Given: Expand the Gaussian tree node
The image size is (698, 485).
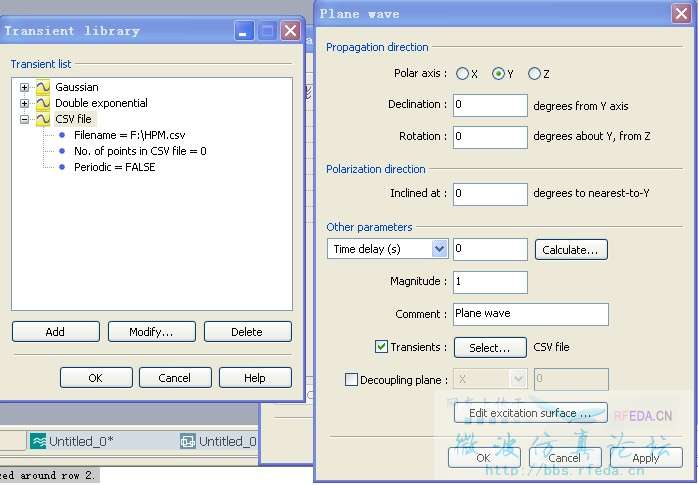Looking at the screenshot, I should point(25,87).
